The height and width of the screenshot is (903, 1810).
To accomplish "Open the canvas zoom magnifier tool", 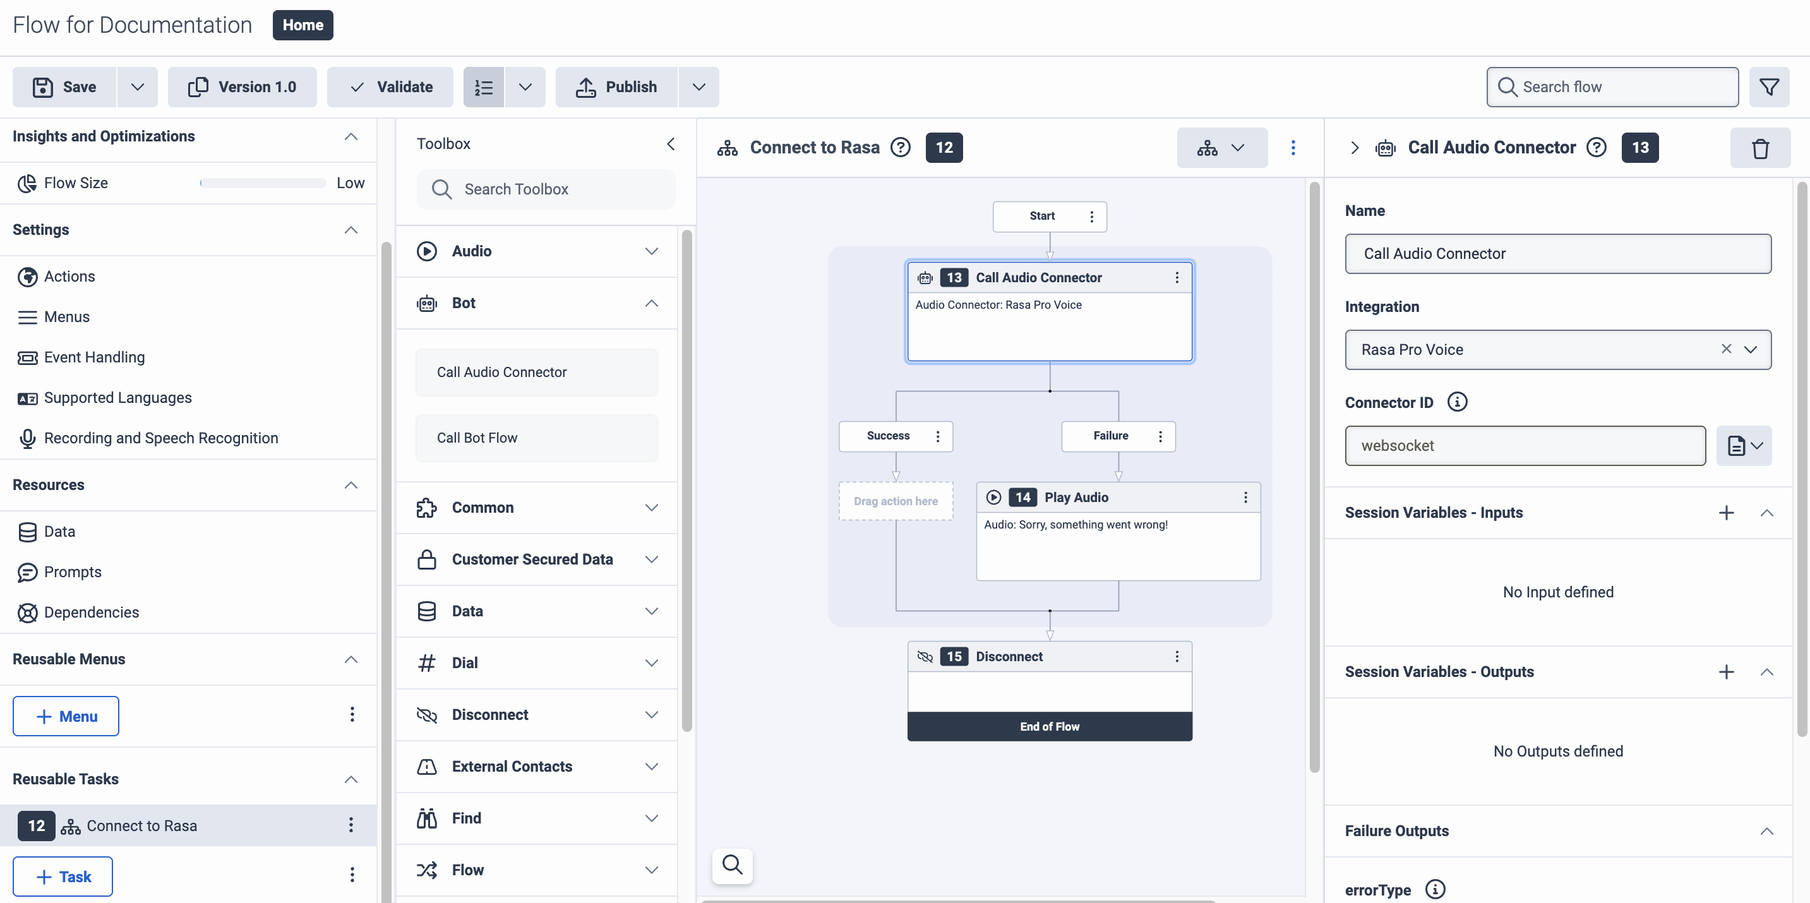I will pyautogui.click(x=732, y=866).
